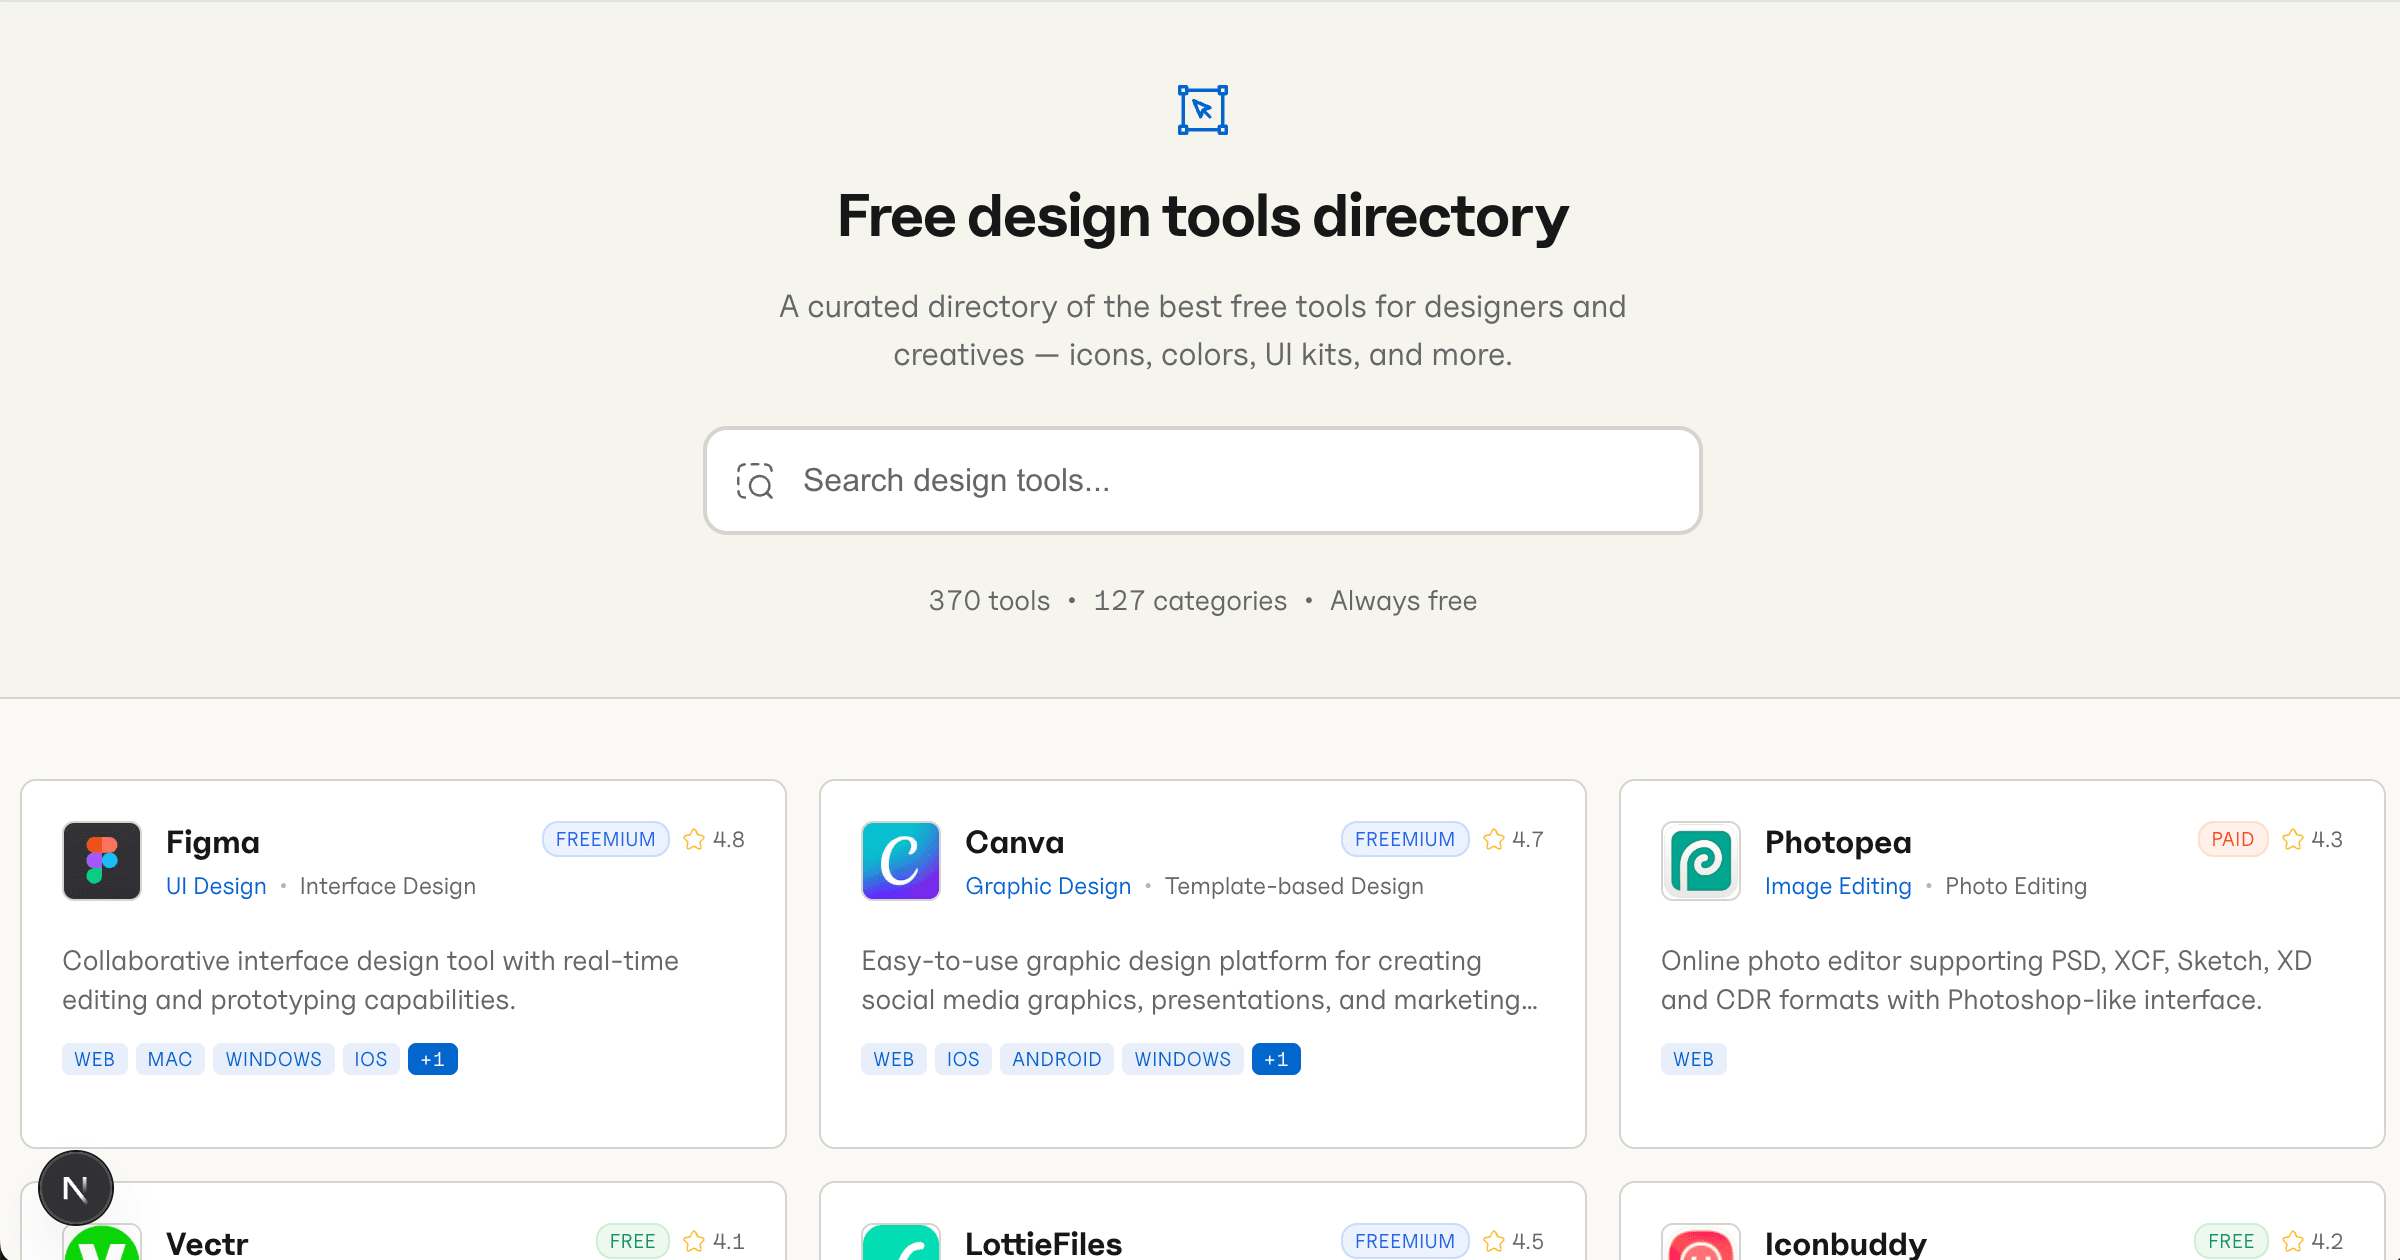Select the ANDROID tag on Canva card
Image resolution: width=2400 pixels, height=1260 pixels.
[x=1056, y=1058]
